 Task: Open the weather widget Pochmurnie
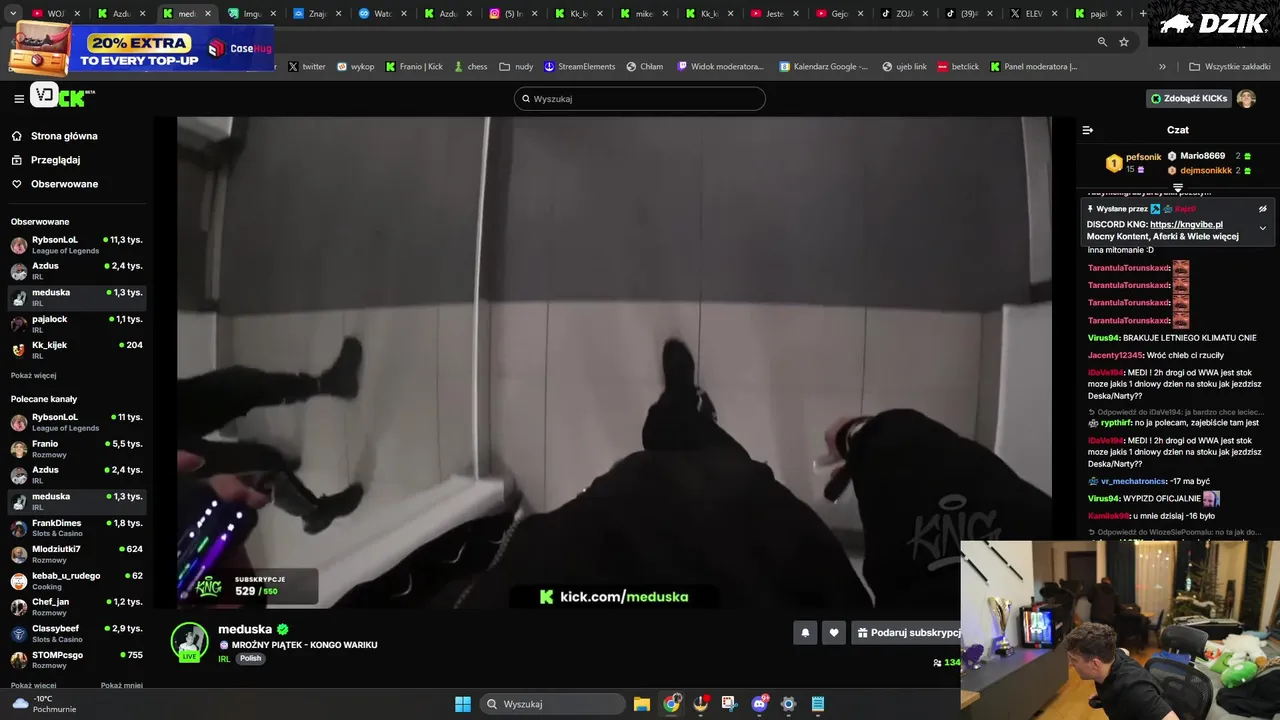(44, 704)
